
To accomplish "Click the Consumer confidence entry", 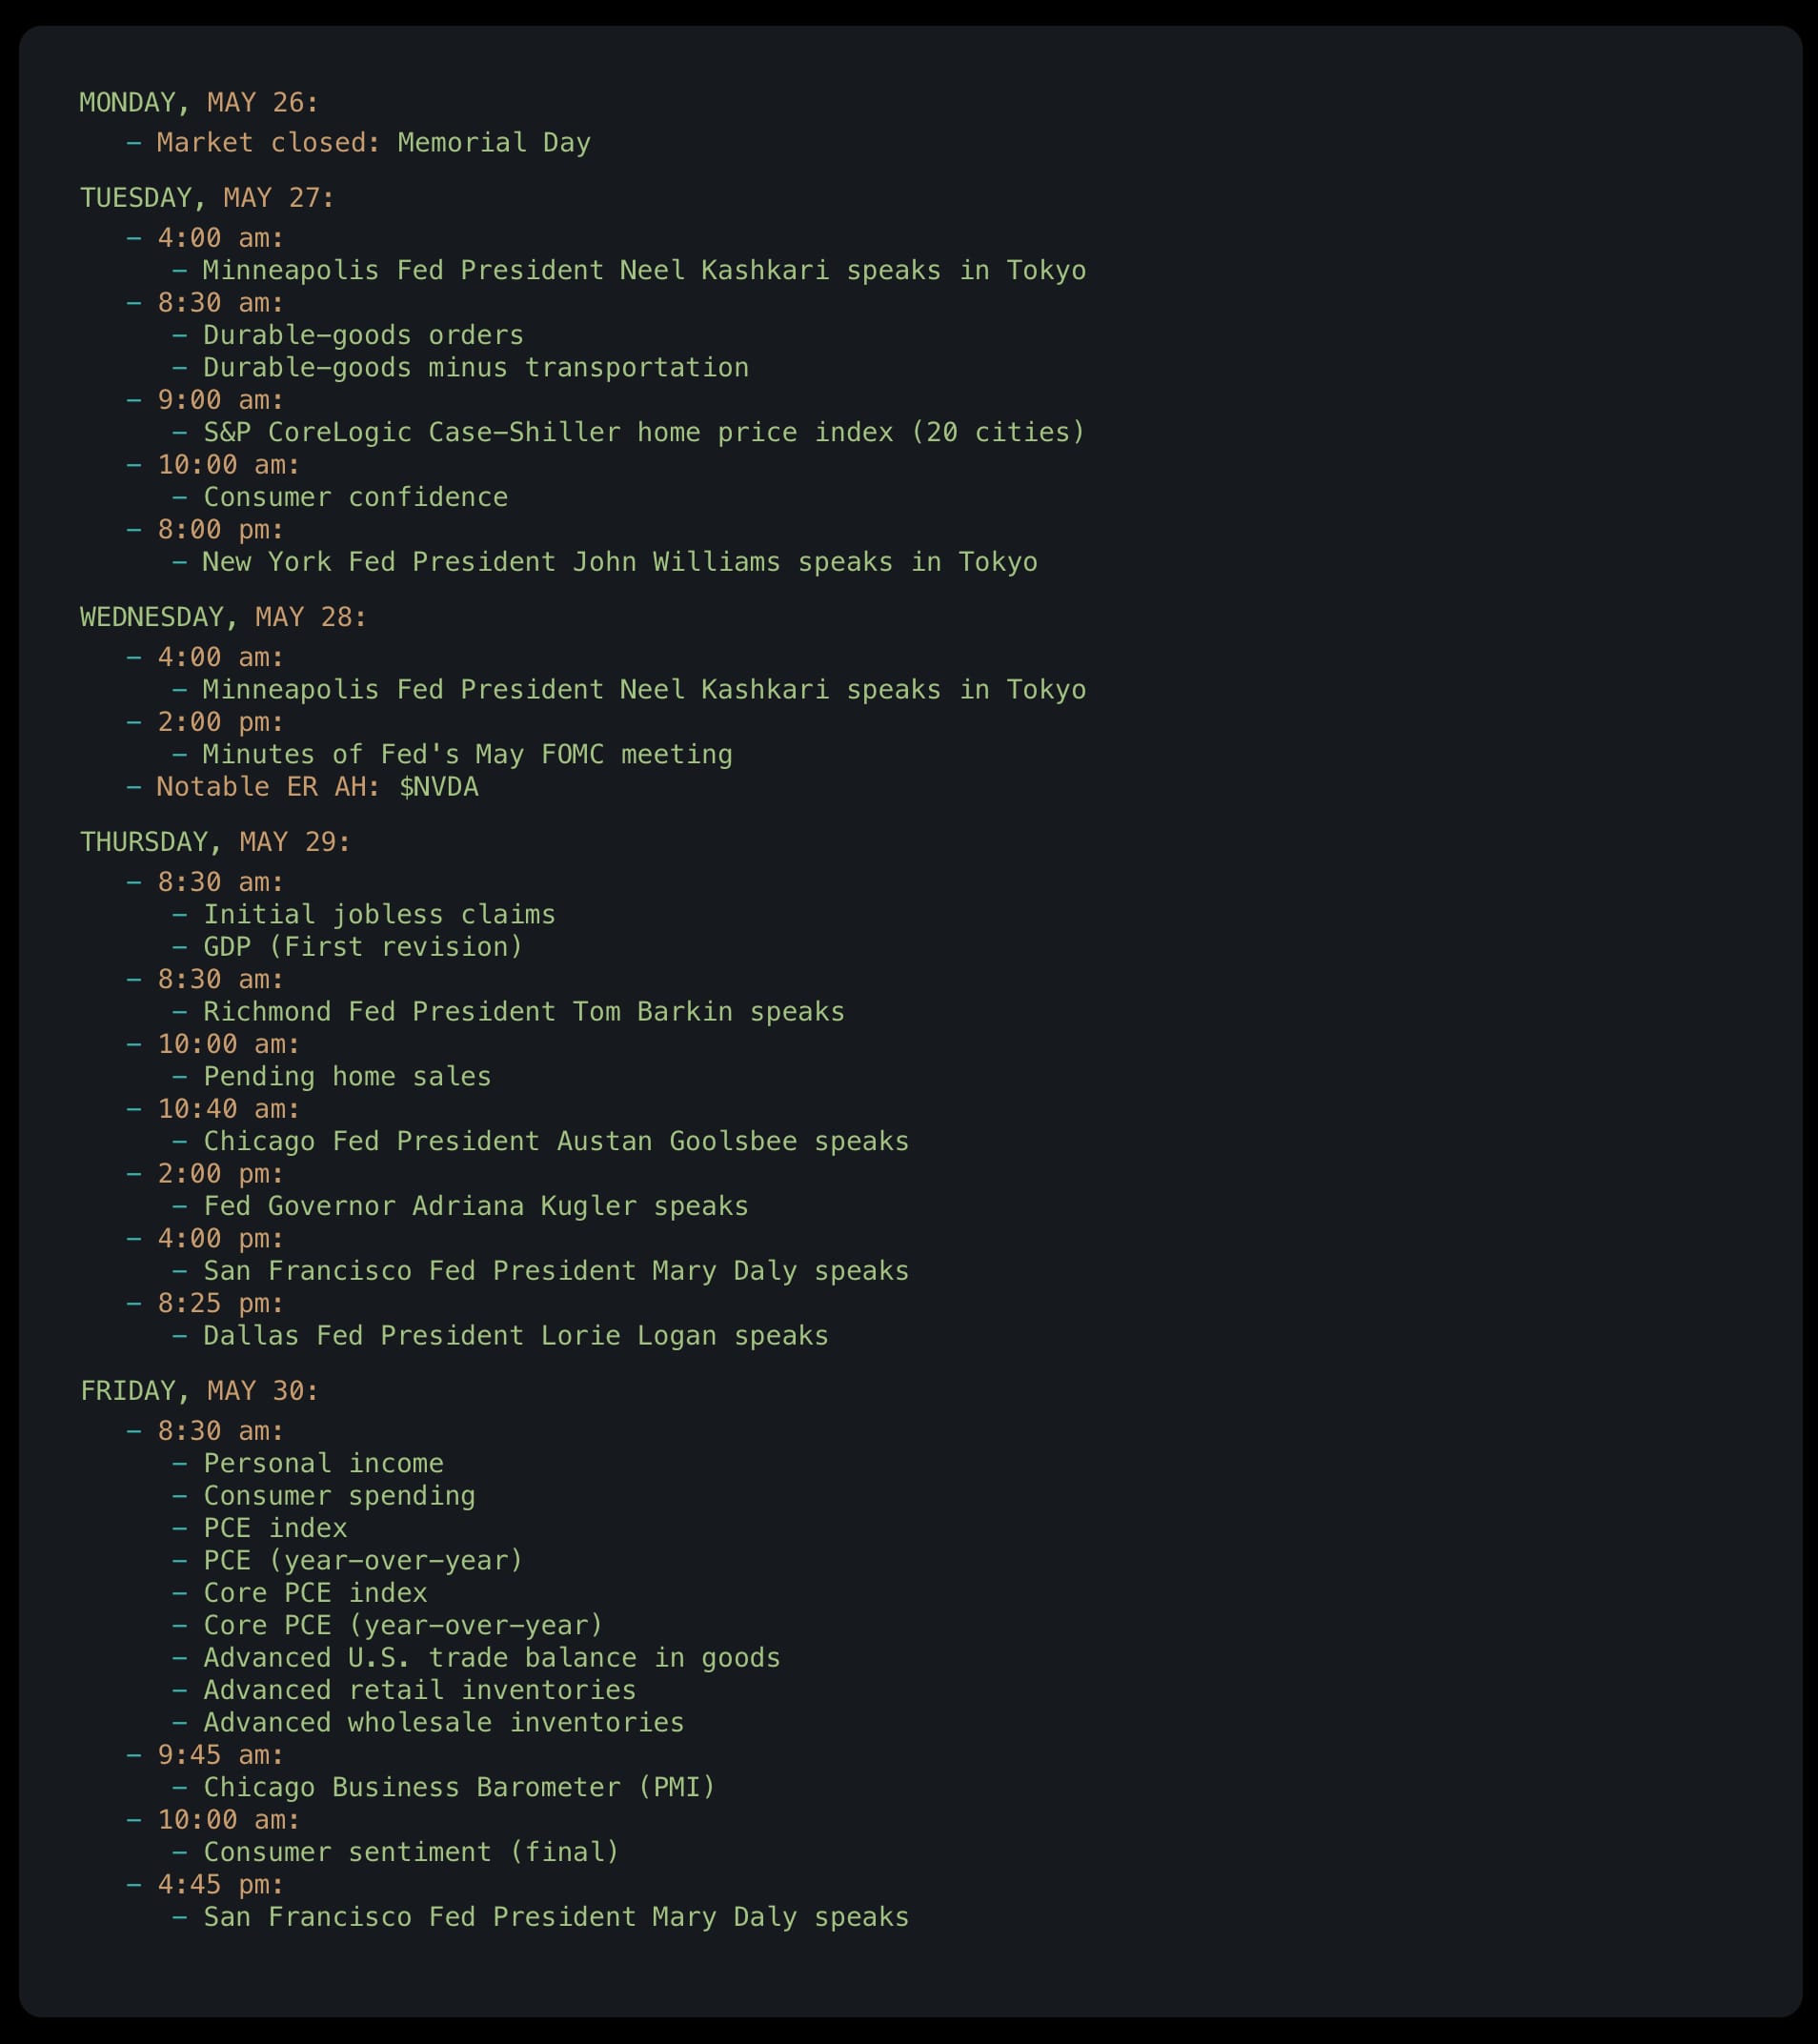I will (355, 498).
